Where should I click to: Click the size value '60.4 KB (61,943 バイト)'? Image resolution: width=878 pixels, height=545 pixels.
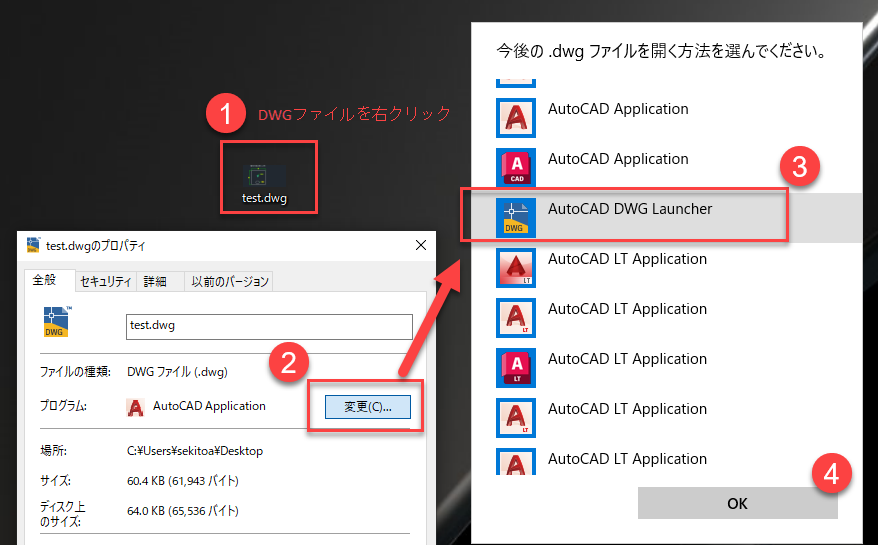tap(183, 481)
